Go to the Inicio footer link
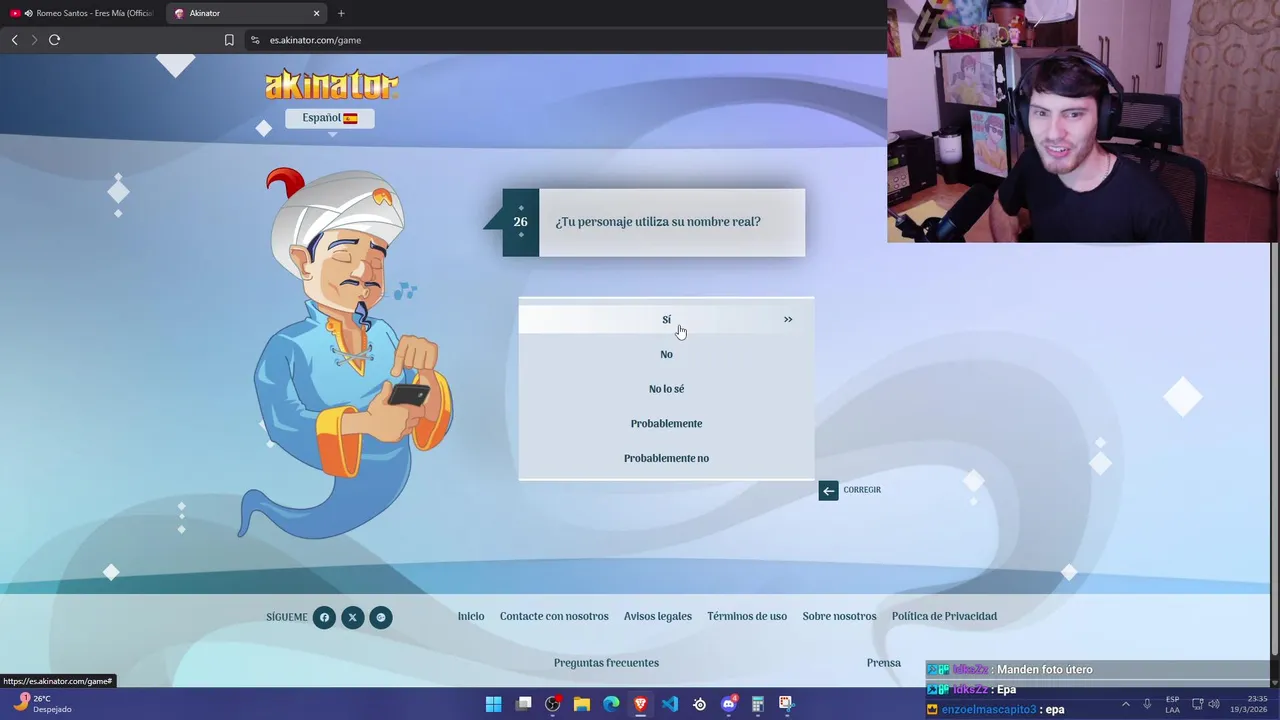The image size is (1280, 720). [471, 616]
